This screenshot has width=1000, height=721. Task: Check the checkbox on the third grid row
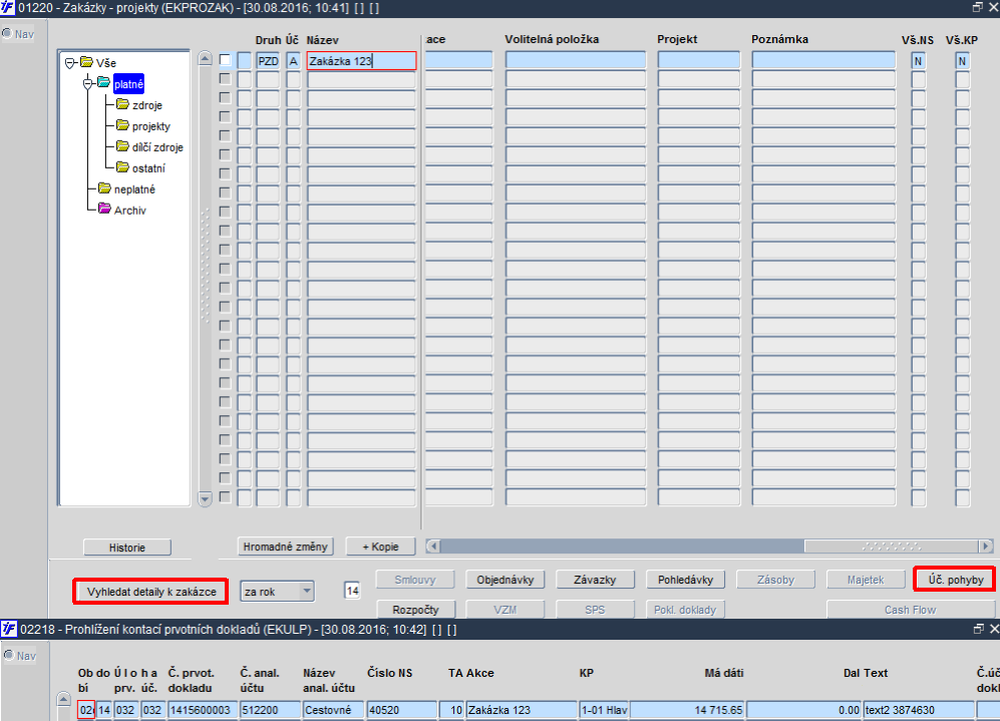click(x=225, y=98)
